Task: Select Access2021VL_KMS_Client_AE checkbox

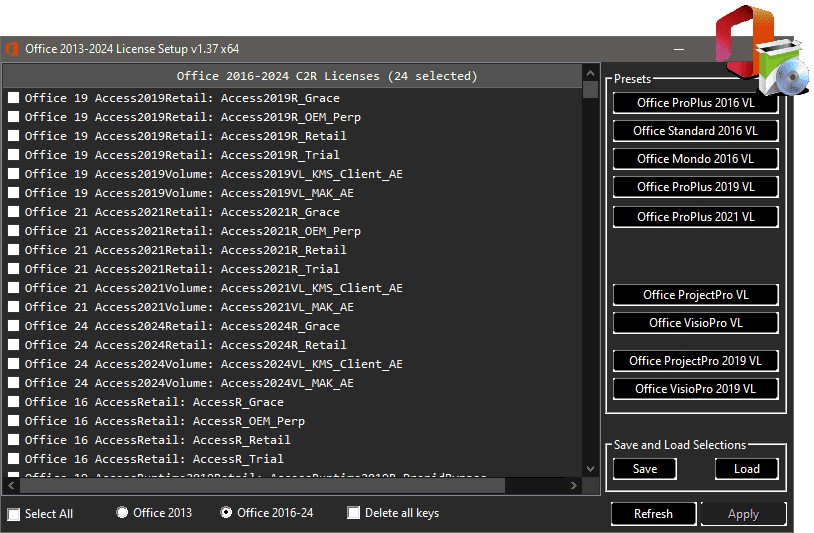Action: click(x=13, y=288)
